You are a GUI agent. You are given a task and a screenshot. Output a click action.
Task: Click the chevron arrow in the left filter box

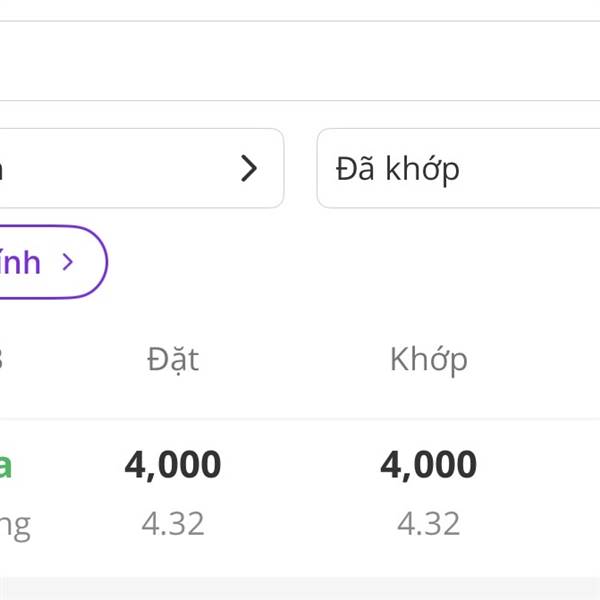(x=249, y=169)
